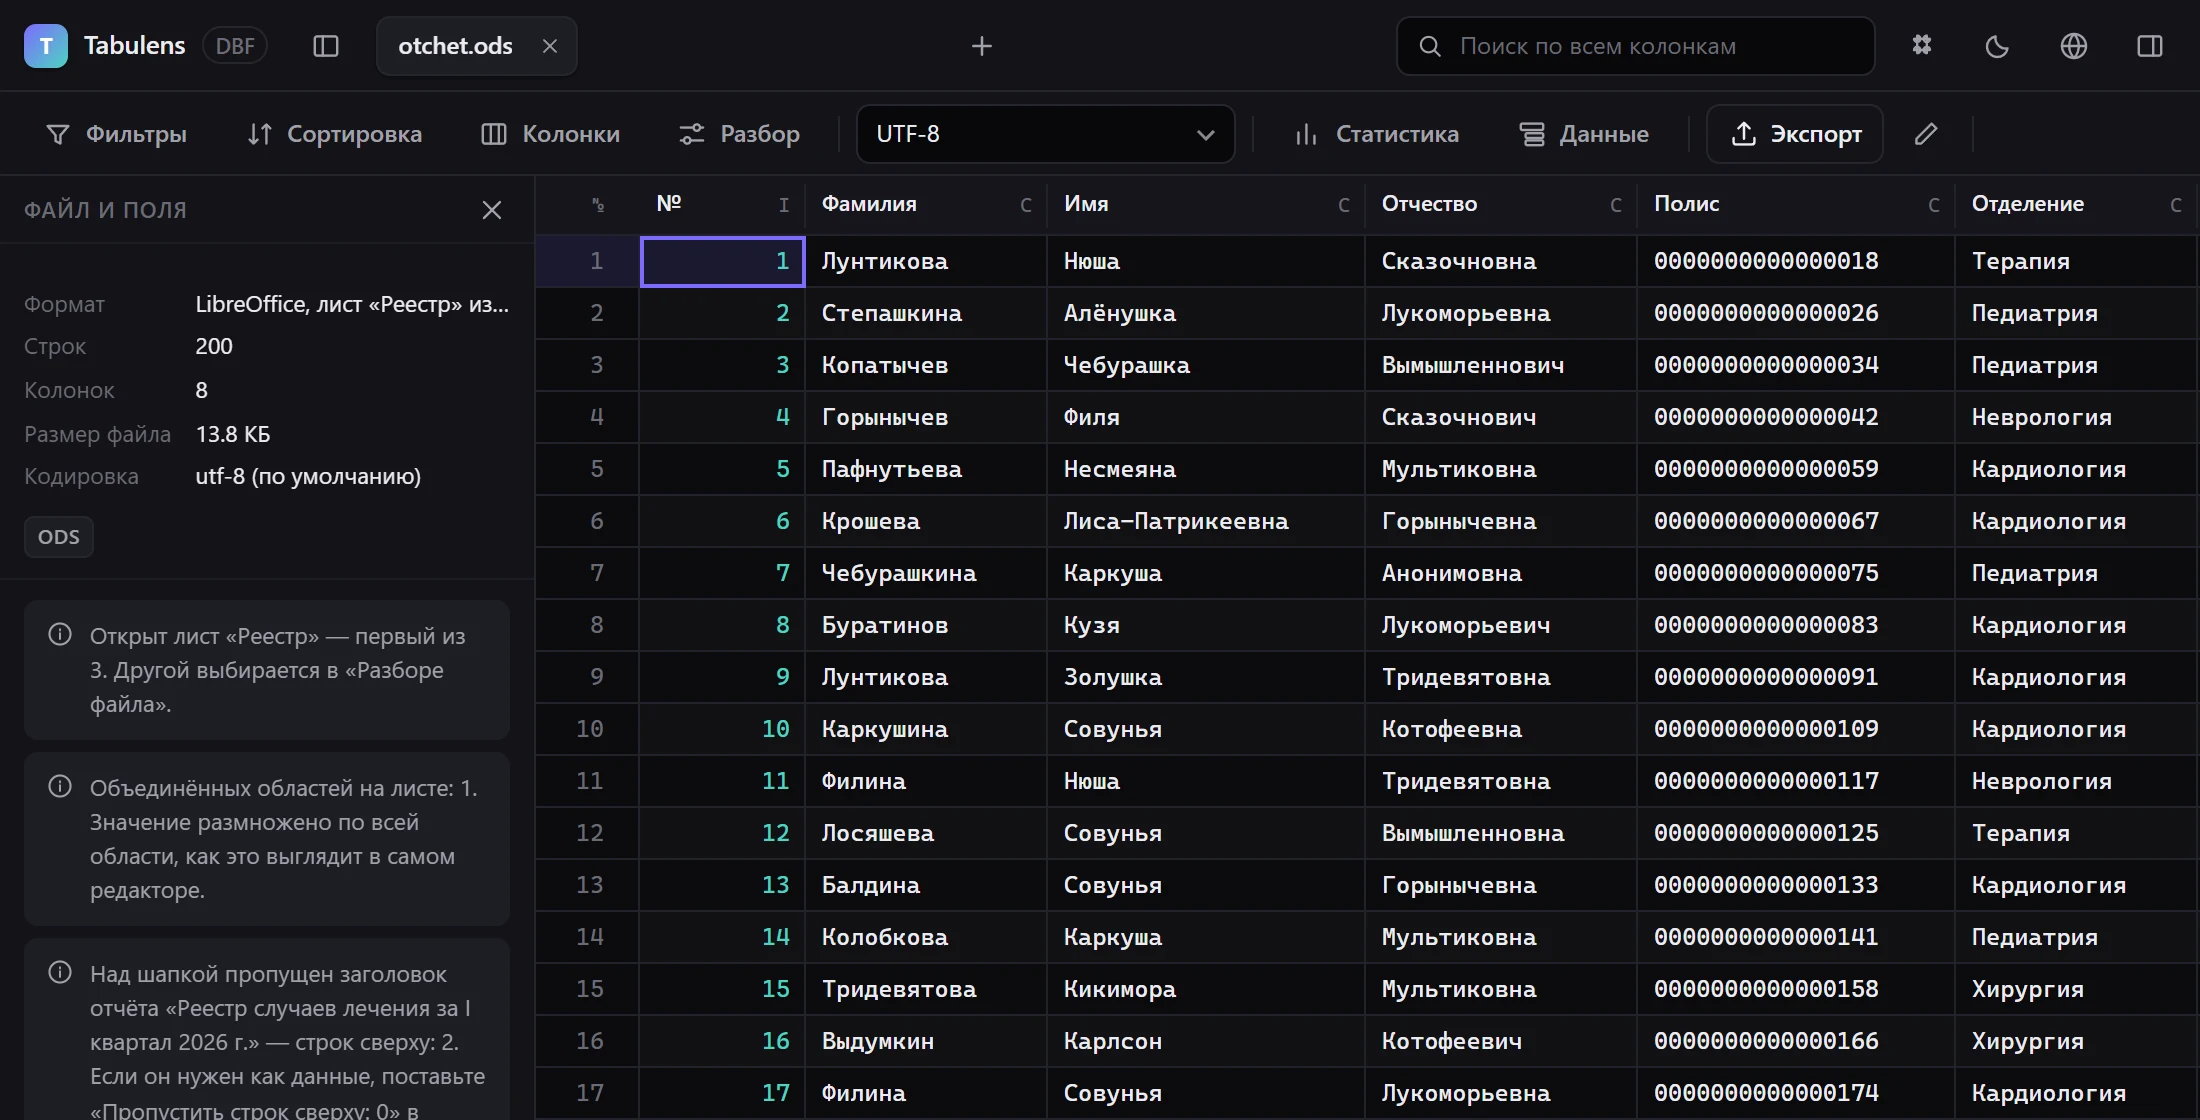Select policy cell 0000000000000109

coord(1796,729)
